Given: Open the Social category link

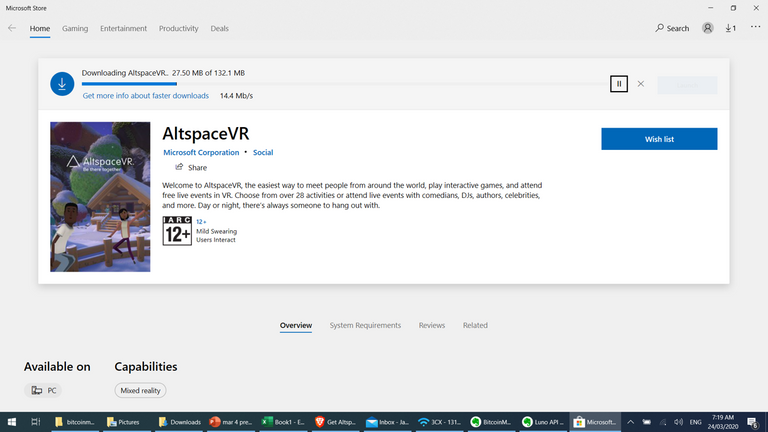Looking at the screenshot, I should pyautogui.click(x=263, y=152).
